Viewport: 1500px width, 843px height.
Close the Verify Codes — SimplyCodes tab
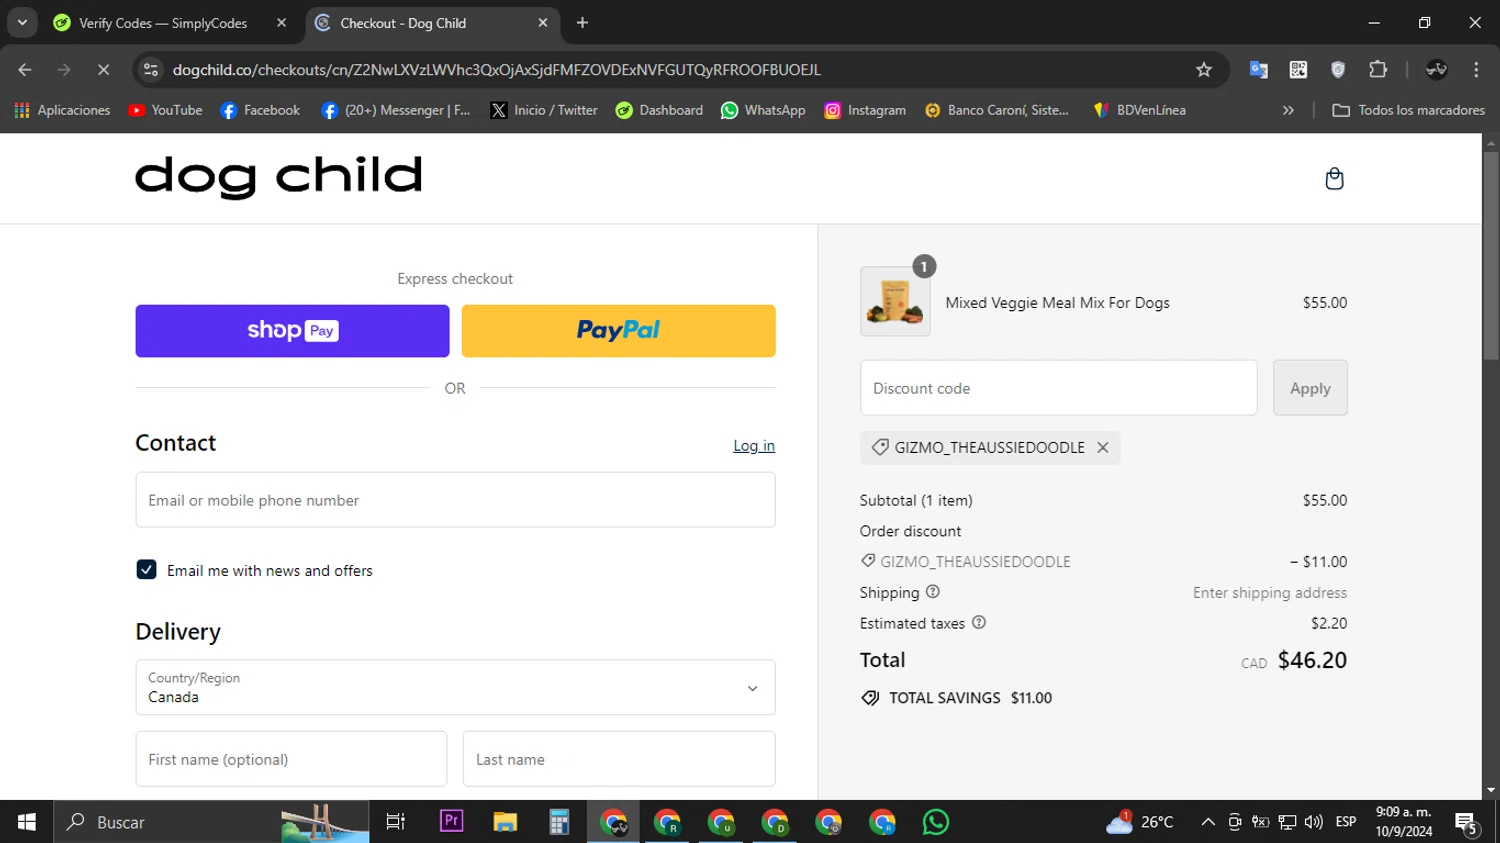pos(281,22)
